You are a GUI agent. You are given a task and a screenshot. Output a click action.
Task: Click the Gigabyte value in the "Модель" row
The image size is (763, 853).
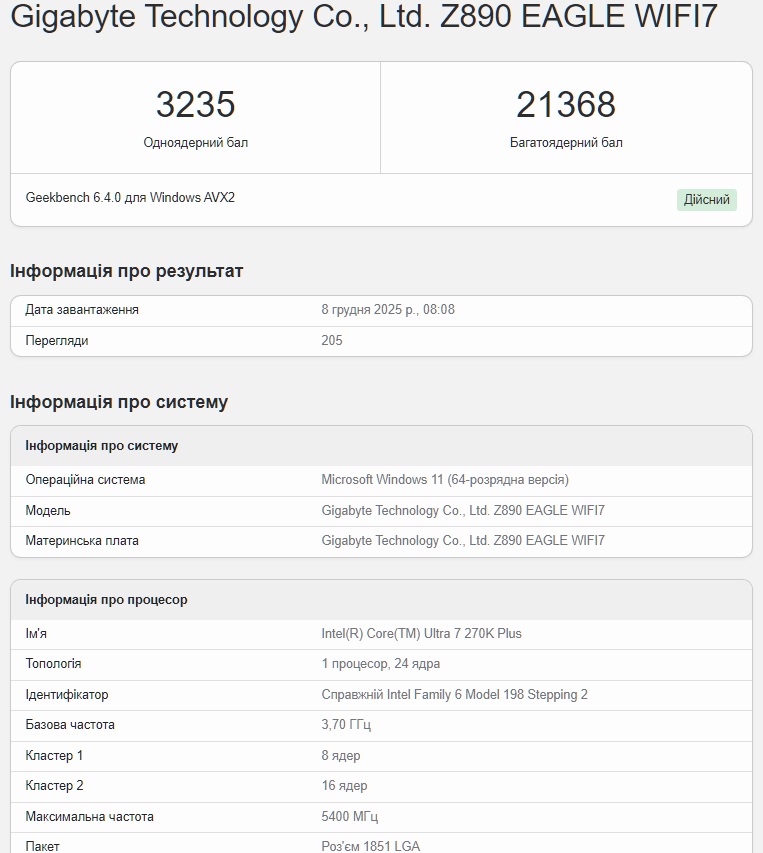pyautogui.click(x=463, y=511)
